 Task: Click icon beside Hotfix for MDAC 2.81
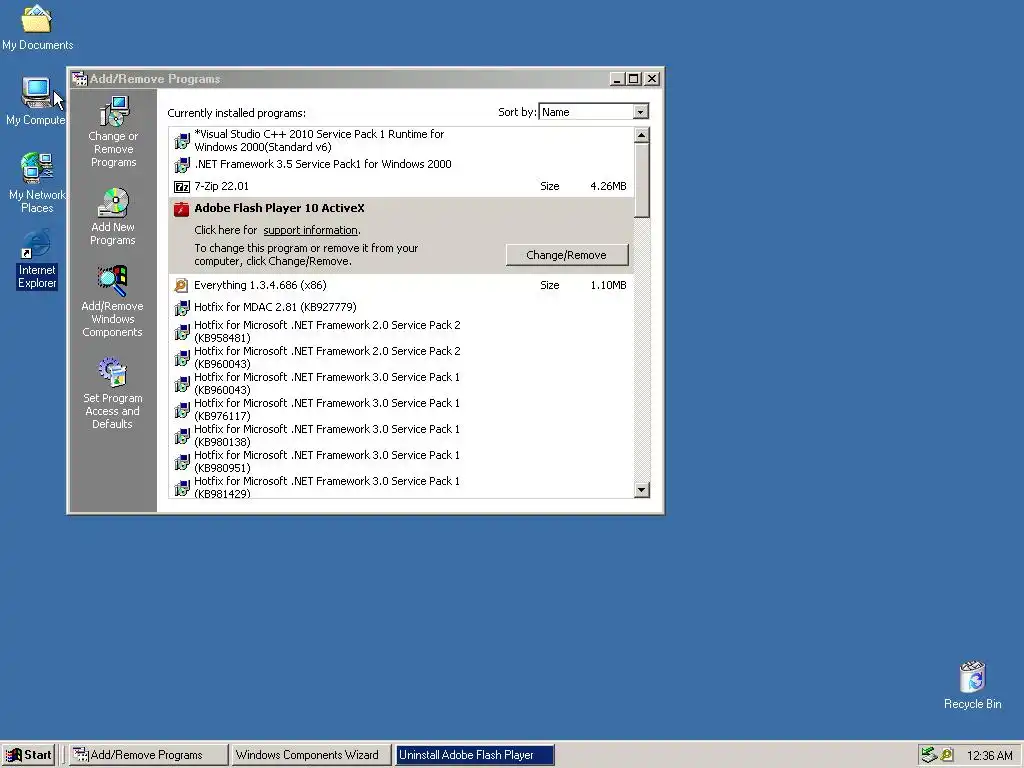182,308
